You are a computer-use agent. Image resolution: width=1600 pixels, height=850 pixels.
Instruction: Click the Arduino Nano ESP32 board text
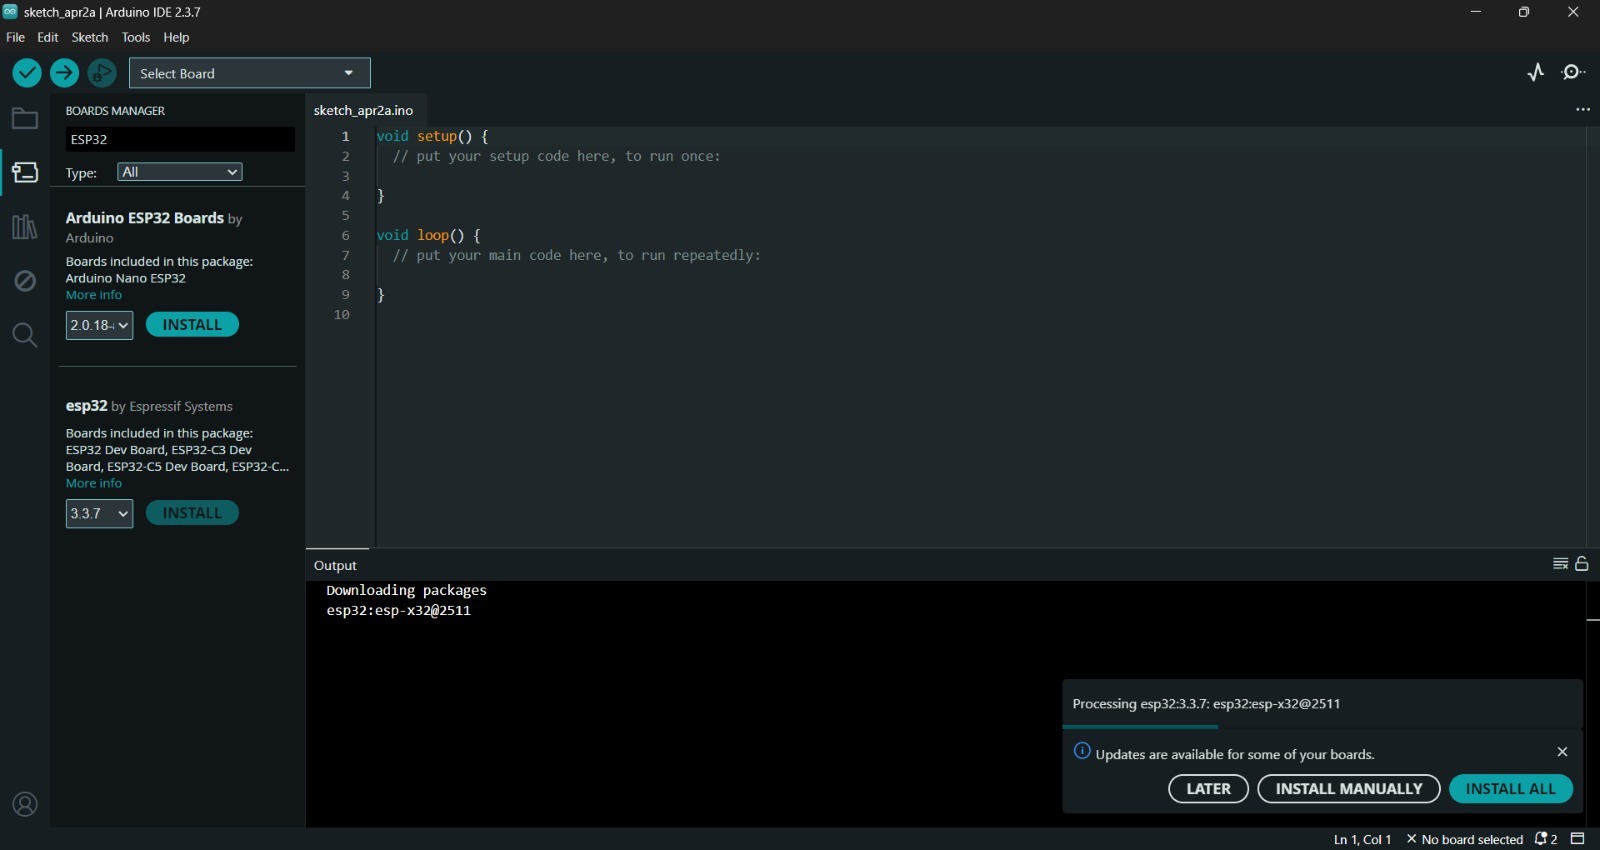point(126,278)
